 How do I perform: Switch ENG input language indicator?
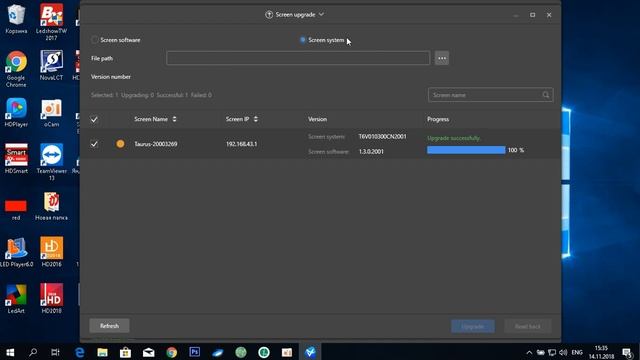(577, 352)
